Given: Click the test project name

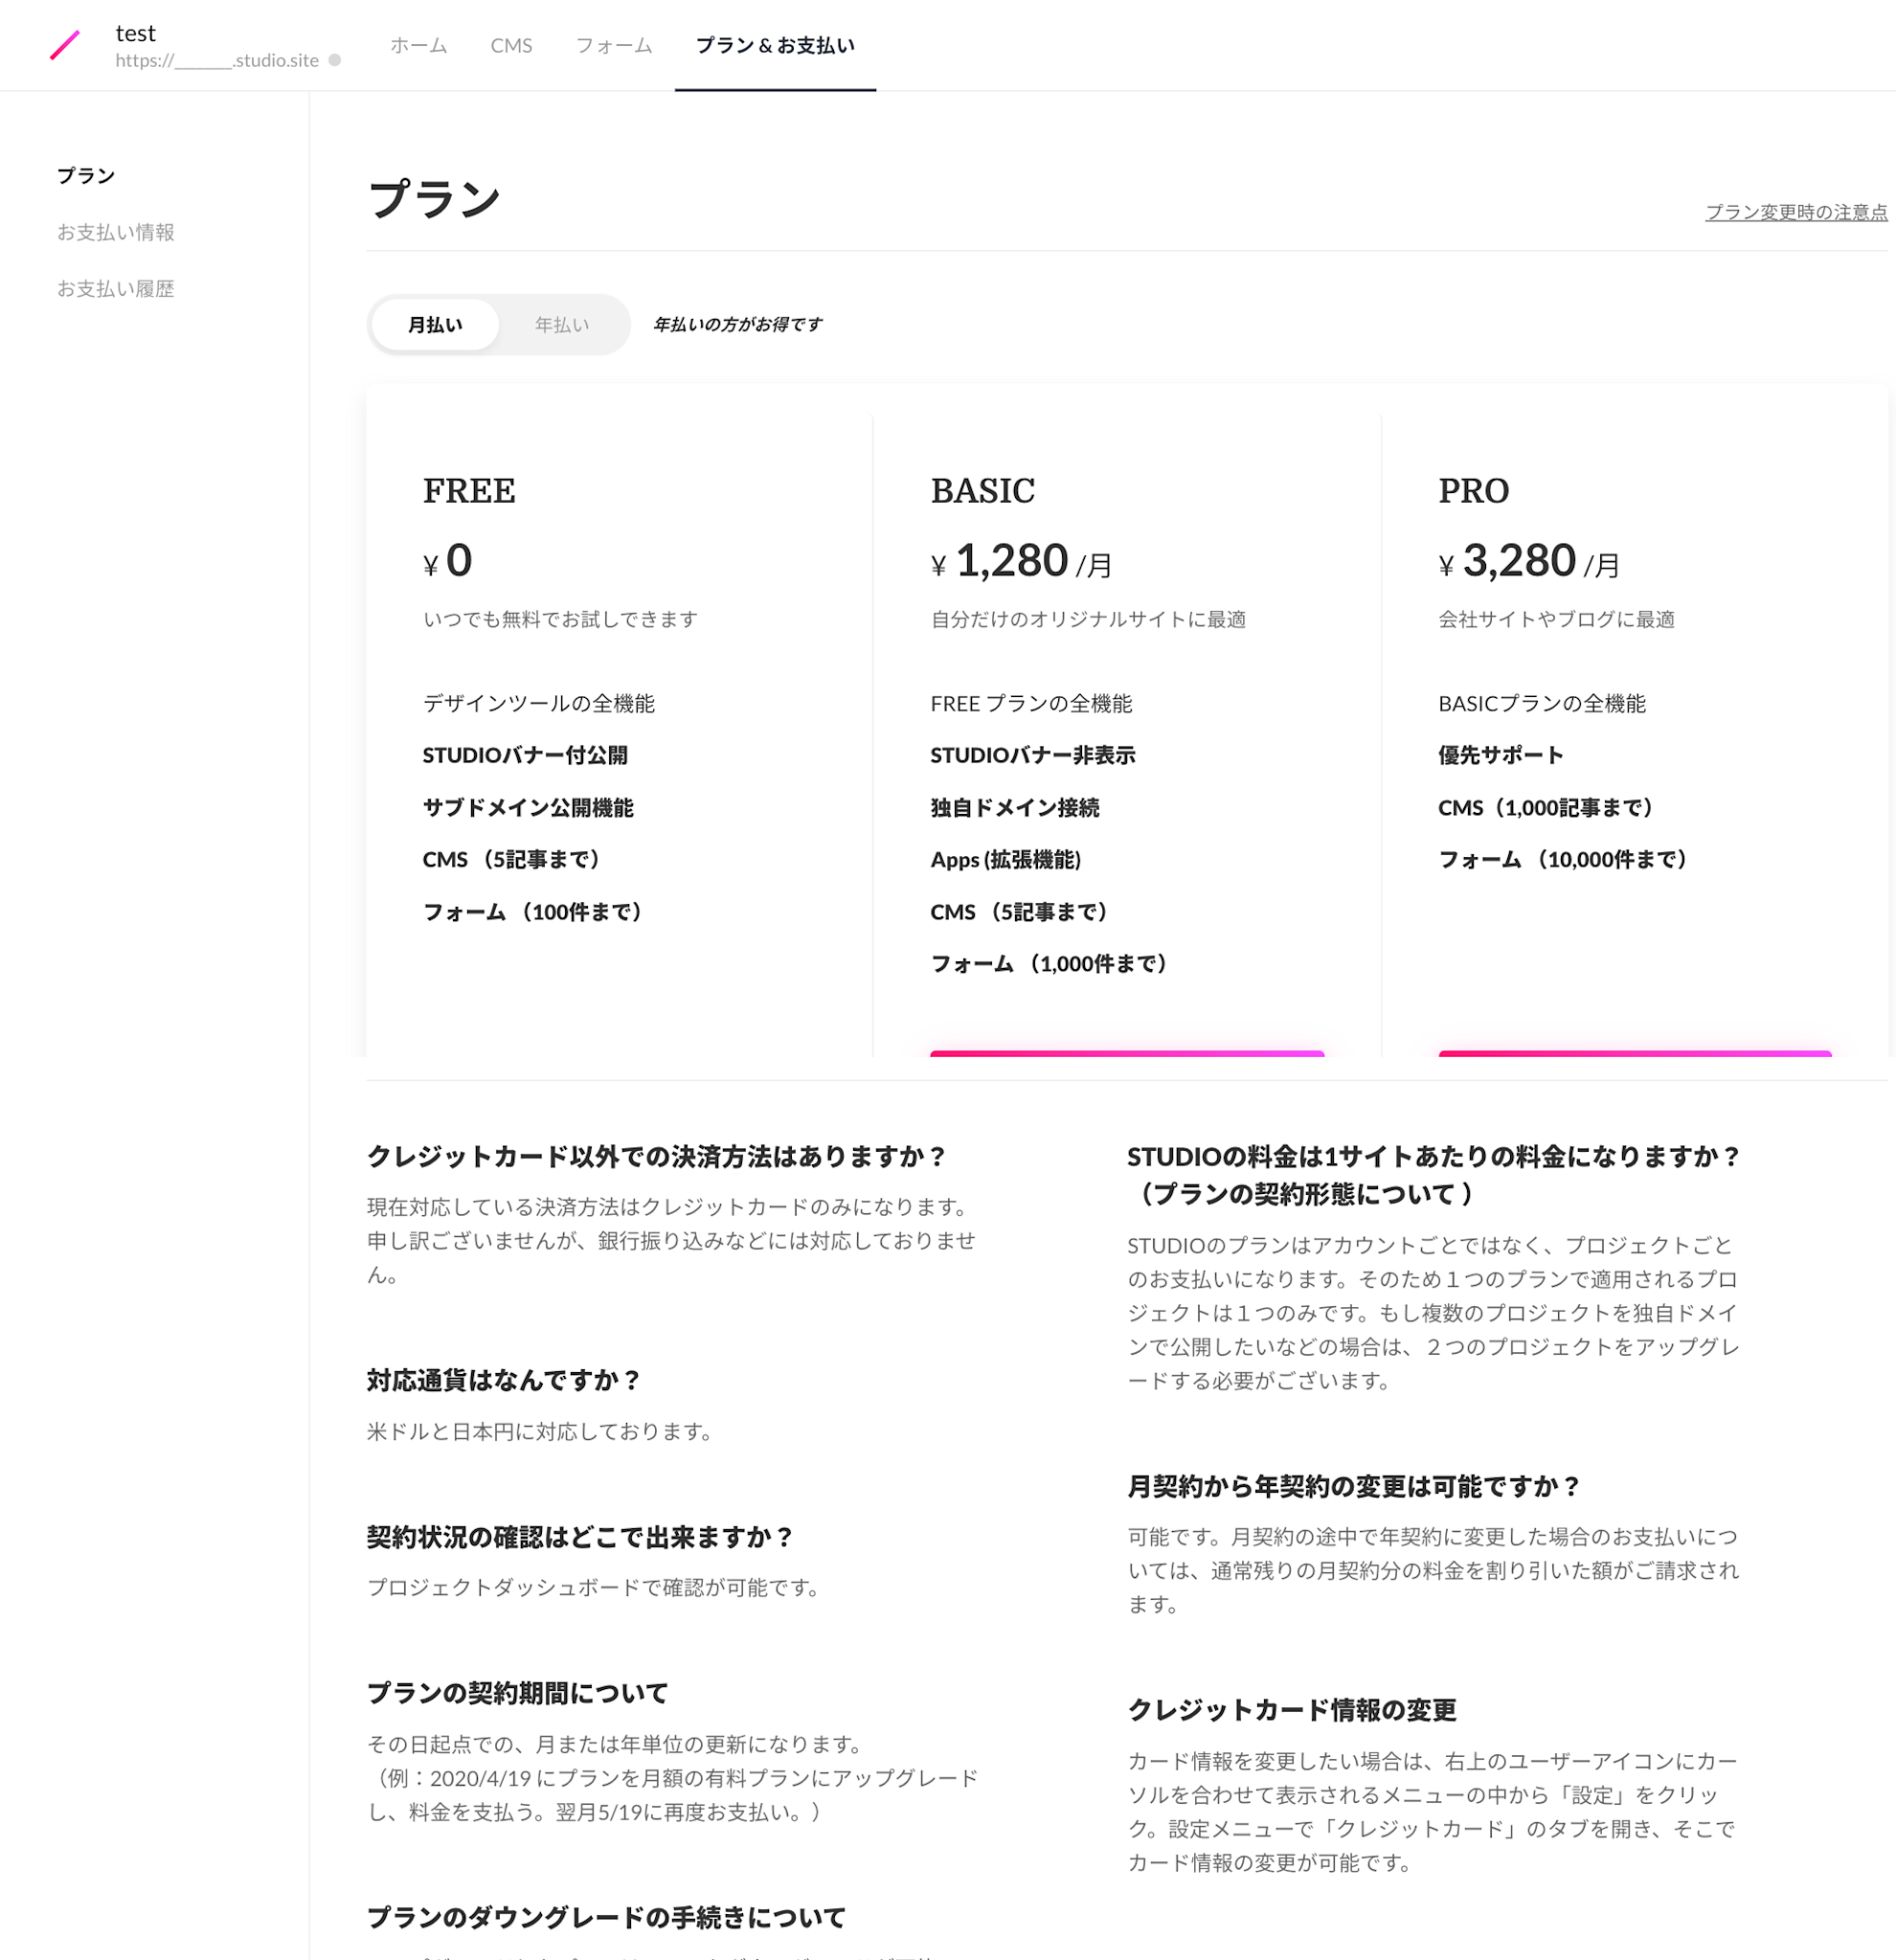Looking at the screenshot, I should point(136,33).
